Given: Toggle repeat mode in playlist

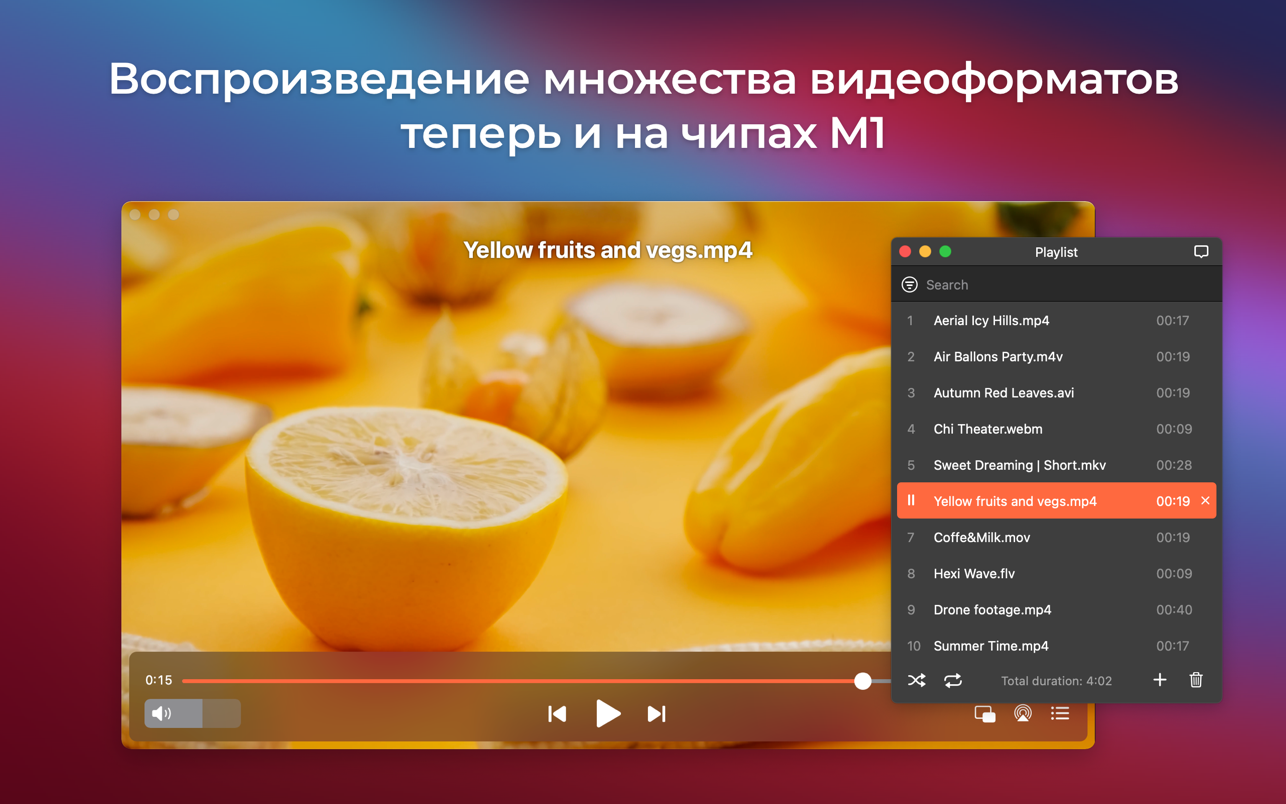Looking at the screenshot, I should click(x=953, y=681).
